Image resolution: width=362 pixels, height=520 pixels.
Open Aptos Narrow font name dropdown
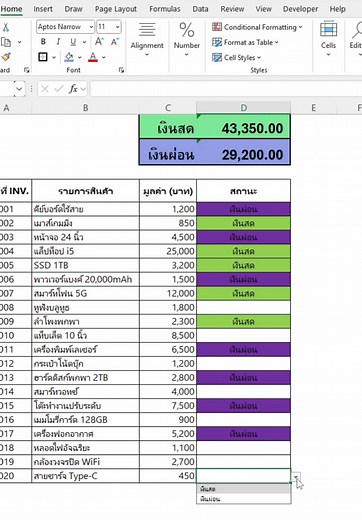coord(91,27)
